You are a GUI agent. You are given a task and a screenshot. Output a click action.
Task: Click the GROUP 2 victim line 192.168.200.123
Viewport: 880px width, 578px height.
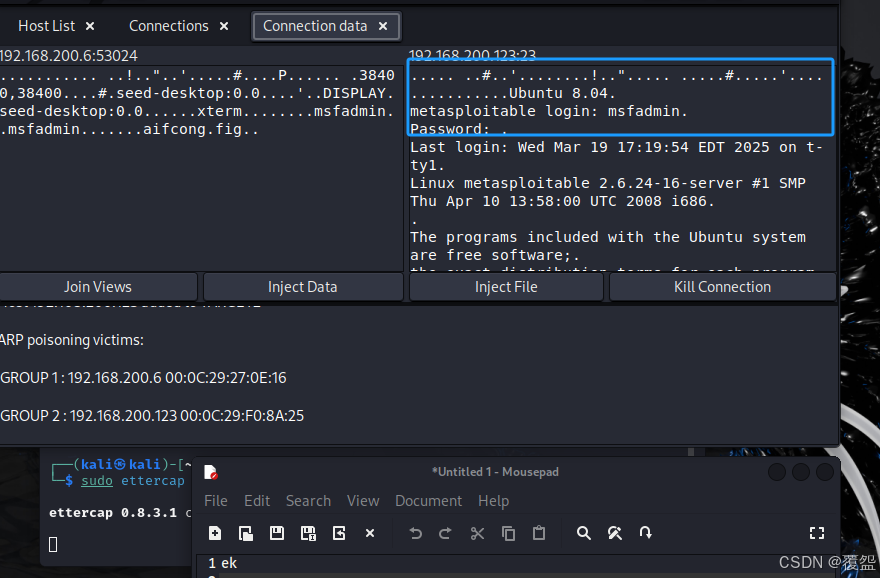pyautogui.click(x=152, y=416)
